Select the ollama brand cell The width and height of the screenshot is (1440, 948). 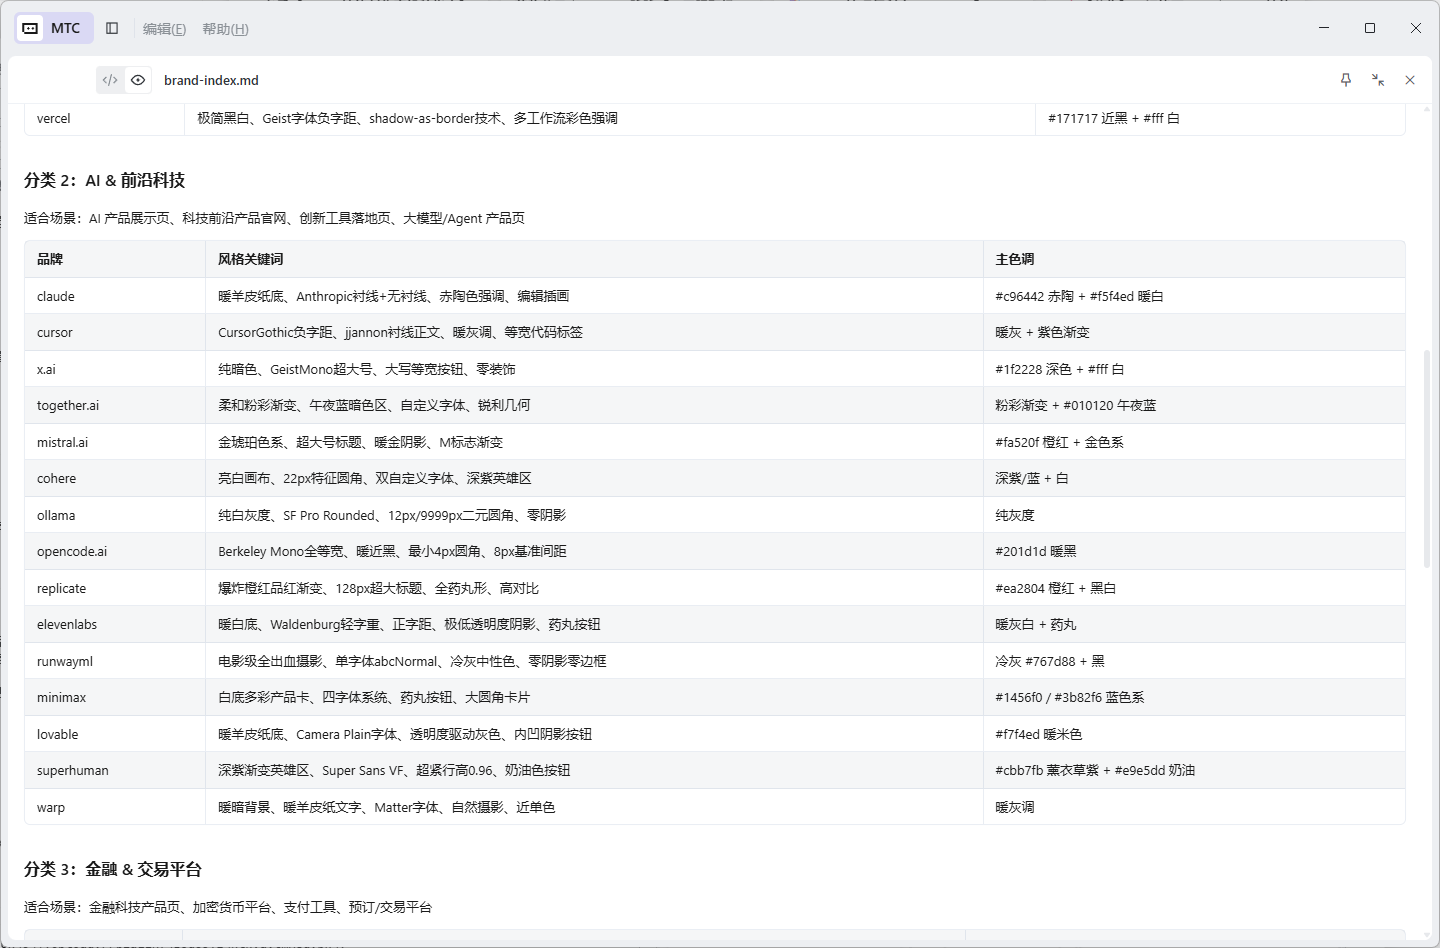pos(115,515)
